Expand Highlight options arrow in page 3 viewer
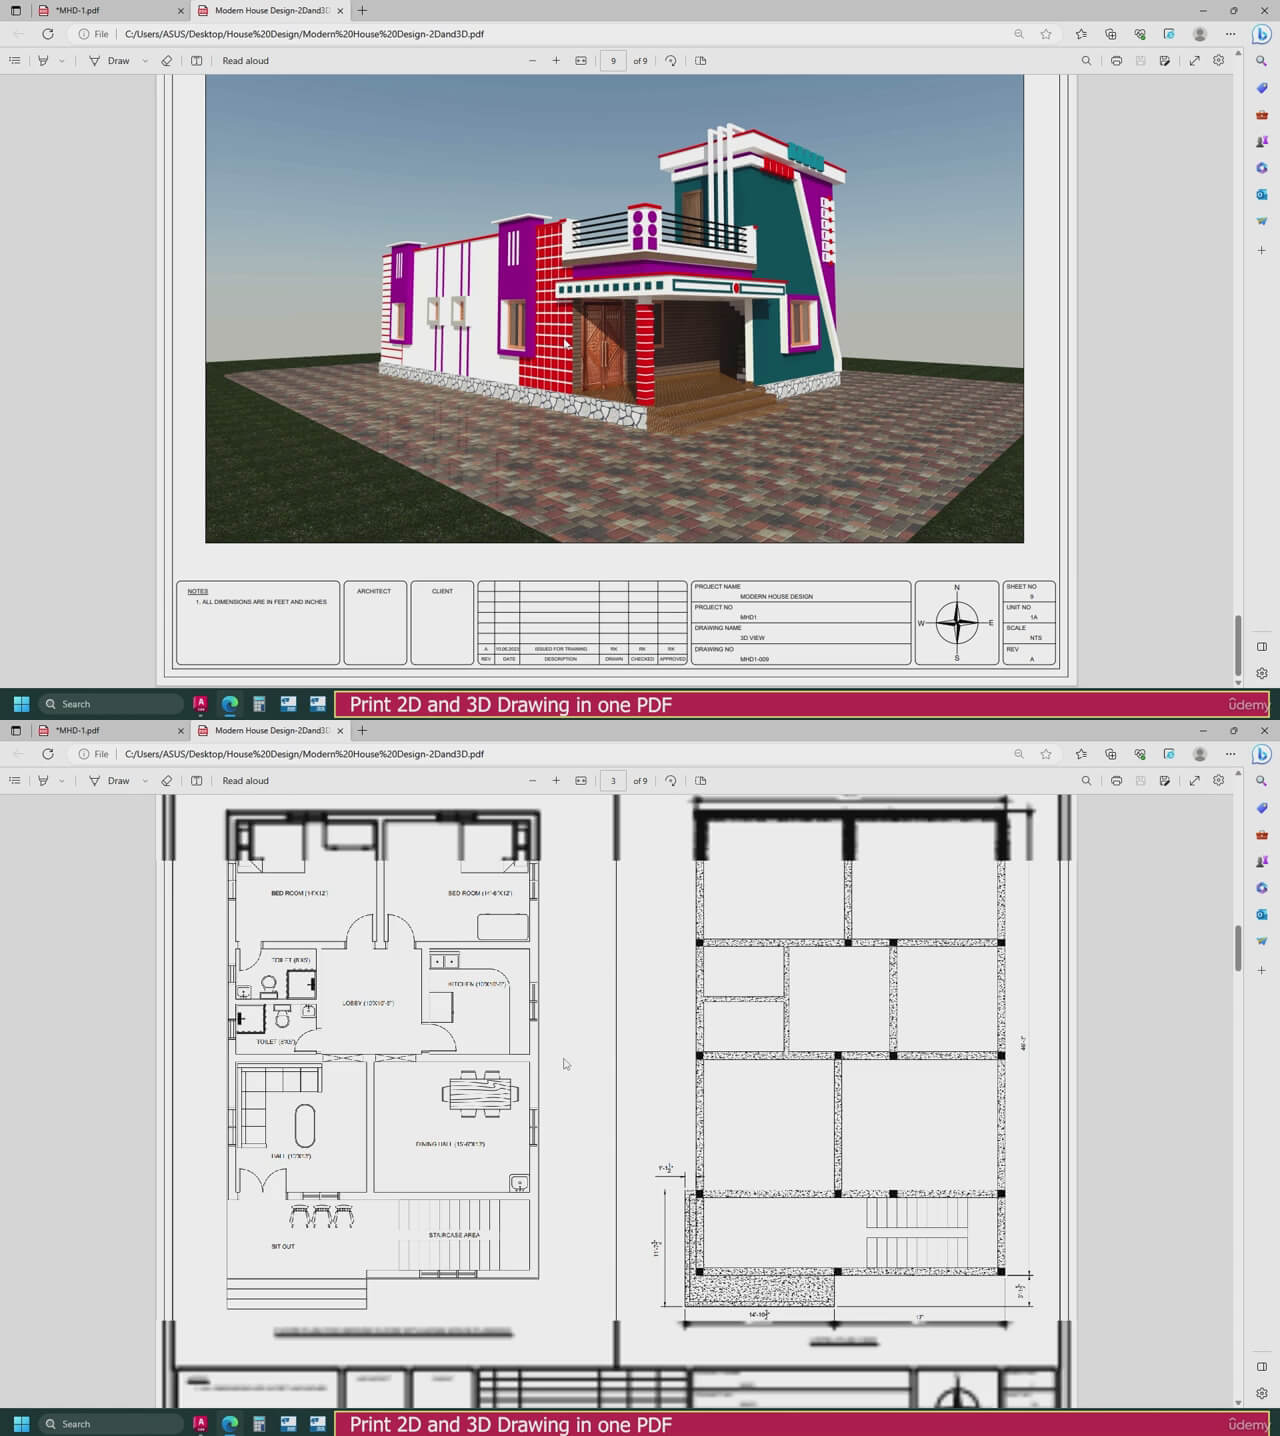This screenshot has width=1280, height=1436. tap(62, 781)
